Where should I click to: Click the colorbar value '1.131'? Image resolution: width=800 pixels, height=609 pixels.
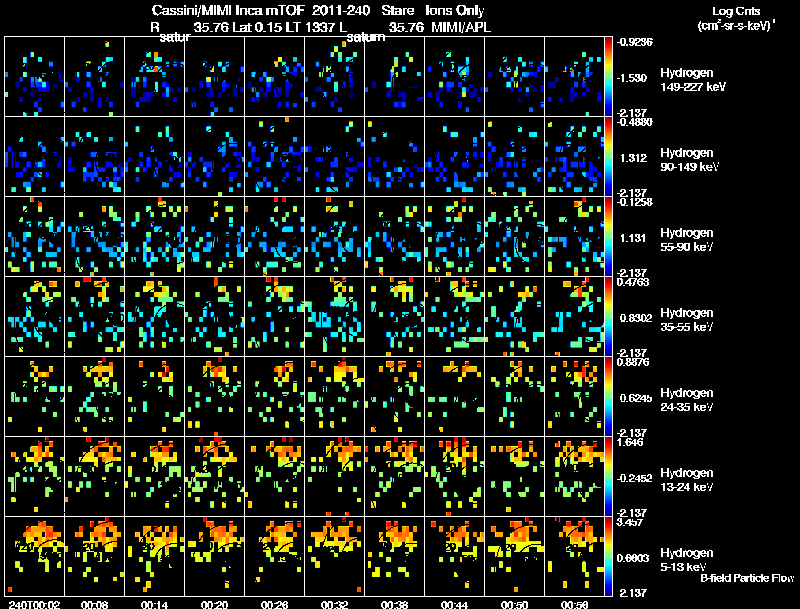633,238
